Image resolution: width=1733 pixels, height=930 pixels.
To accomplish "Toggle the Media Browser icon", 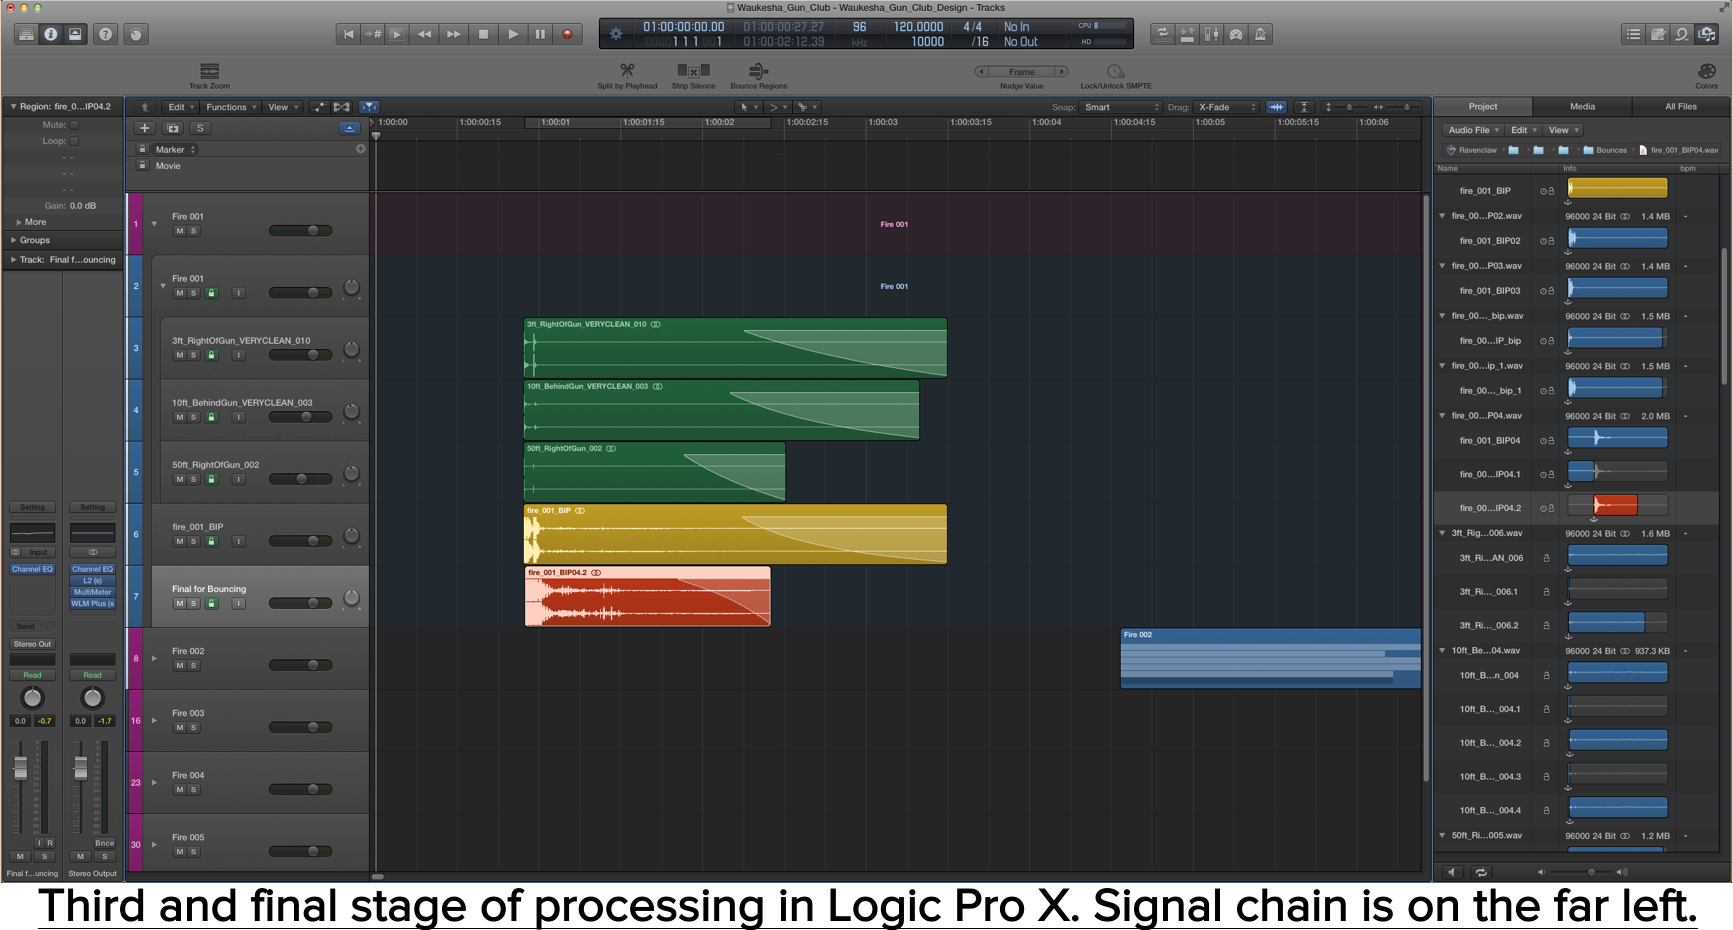I will [1707, 34].
